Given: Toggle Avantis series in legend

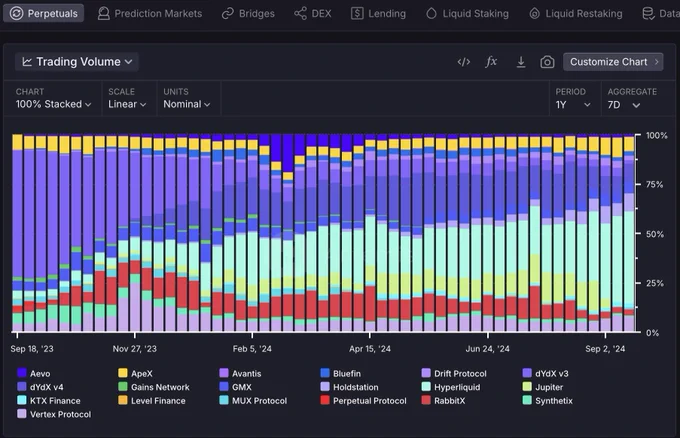Looking at the screenshot, I should tap(240, 373).
